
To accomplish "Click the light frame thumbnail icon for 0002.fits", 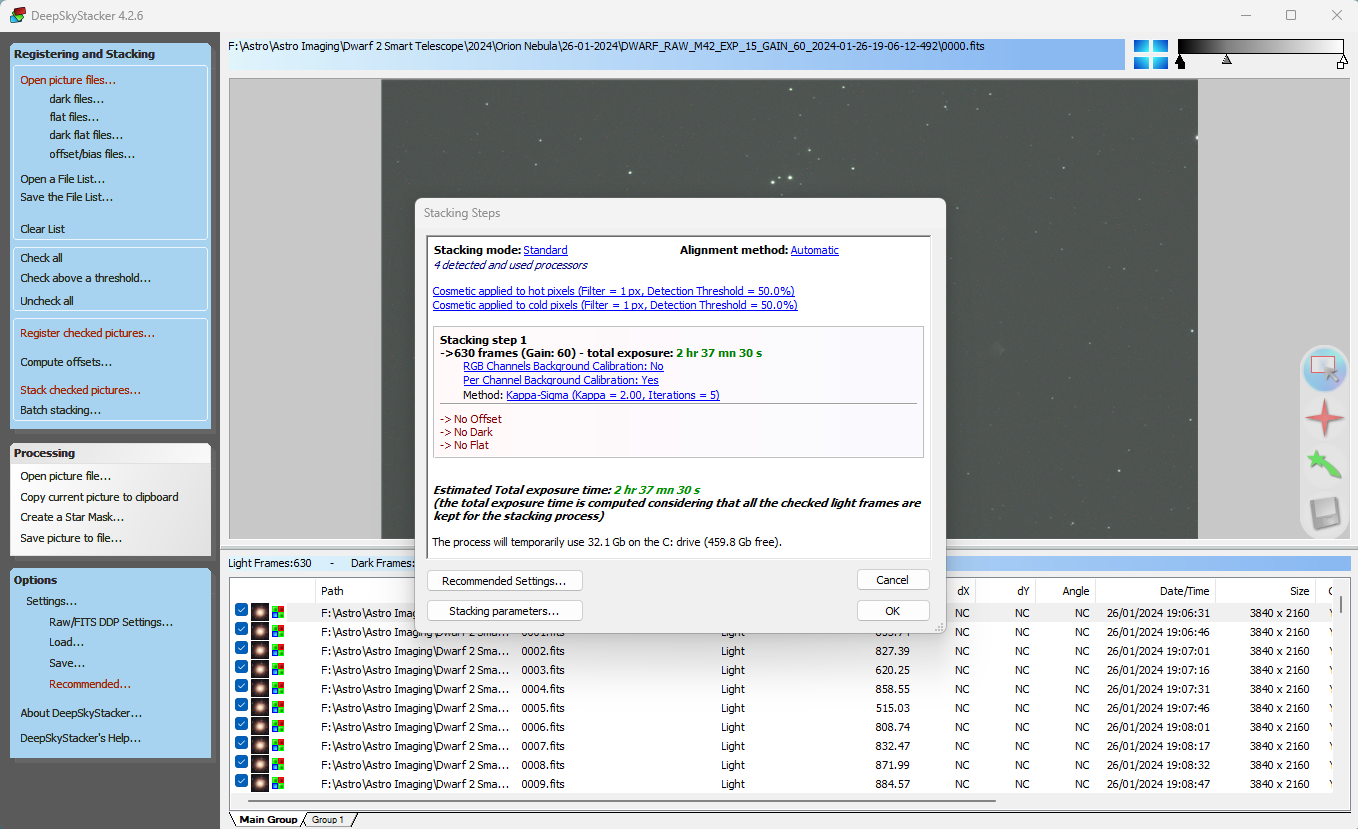I will (260, 651).
